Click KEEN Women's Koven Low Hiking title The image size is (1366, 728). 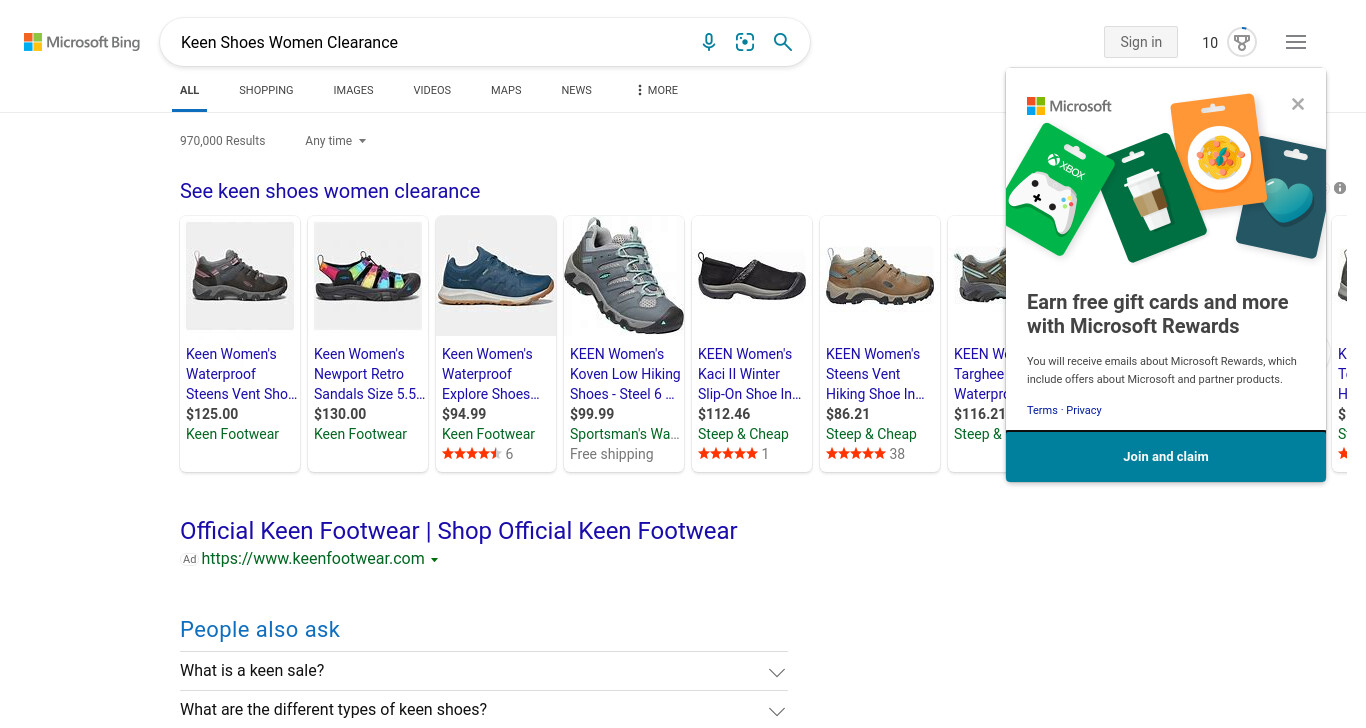pos(625,374)
